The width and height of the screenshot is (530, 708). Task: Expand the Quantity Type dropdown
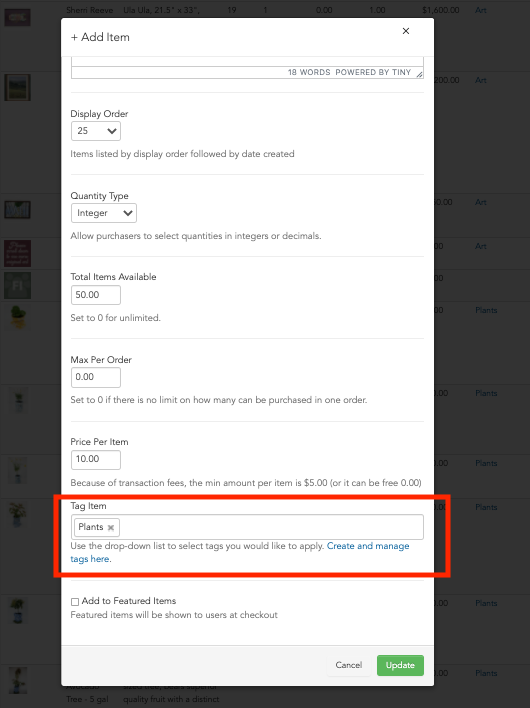pos(103,213)
